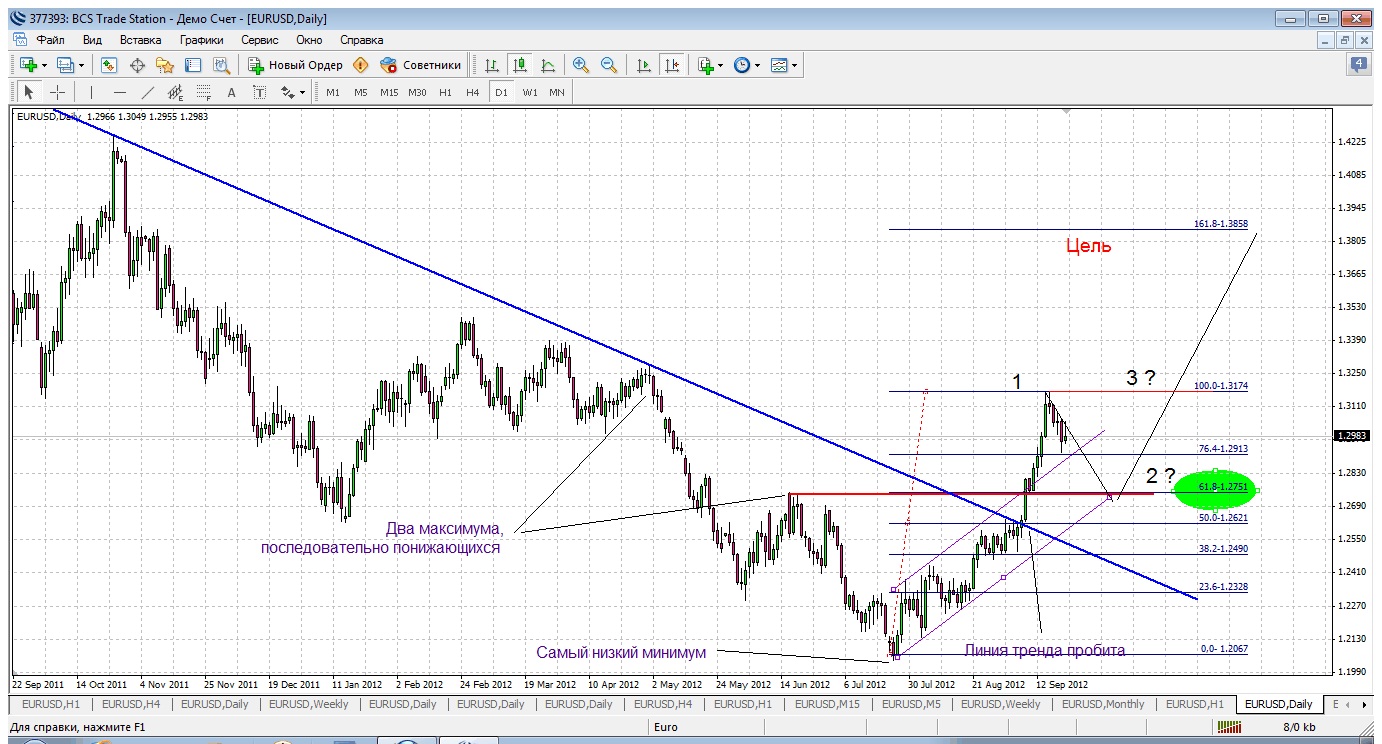Image resolution: width=1382 pixels, height=744 pixels.
Task: Expand indicators dropdown arrow
Action: click(721, 65)
